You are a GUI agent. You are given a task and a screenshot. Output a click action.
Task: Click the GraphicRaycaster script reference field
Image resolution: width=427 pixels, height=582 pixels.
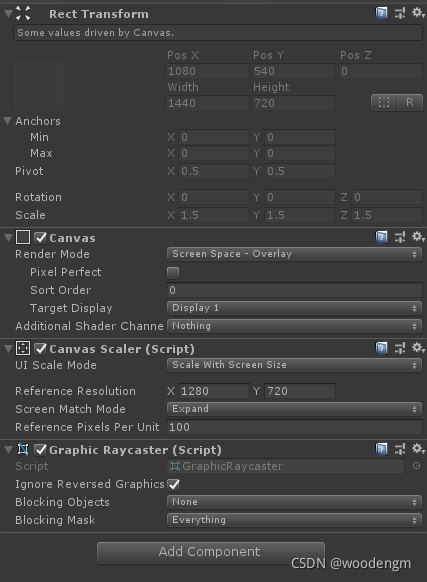point(286,466)
